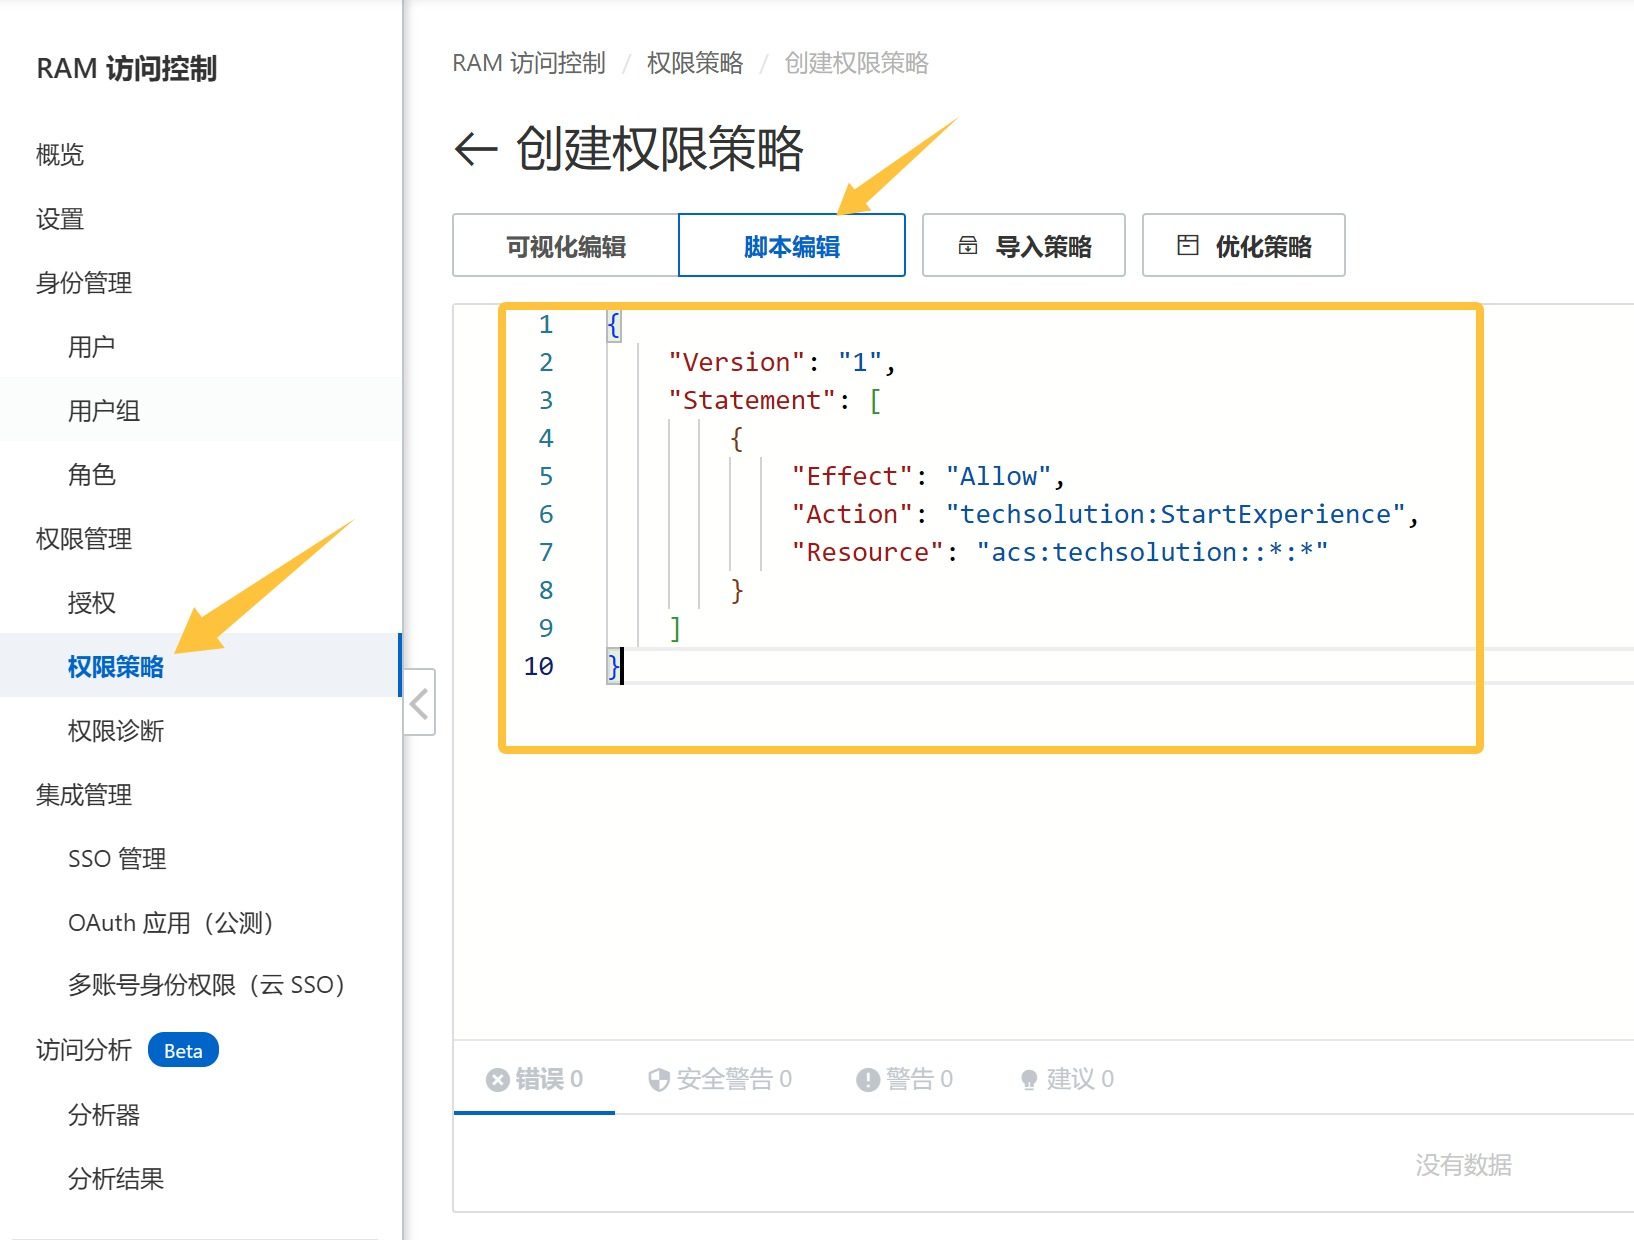Click the back arrow beside 创建权限策略
The width and height of the screenshot is (1634, 1240).
[x=476, y=150]
